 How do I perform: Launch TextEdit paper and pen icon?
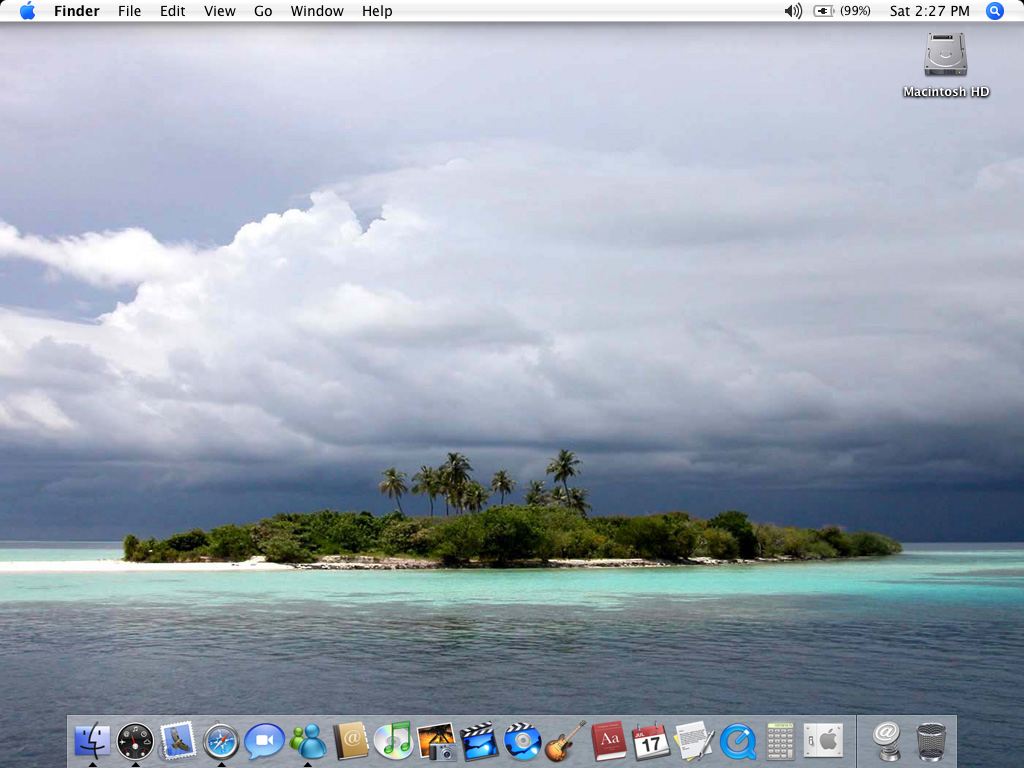[x=694, y=741]
